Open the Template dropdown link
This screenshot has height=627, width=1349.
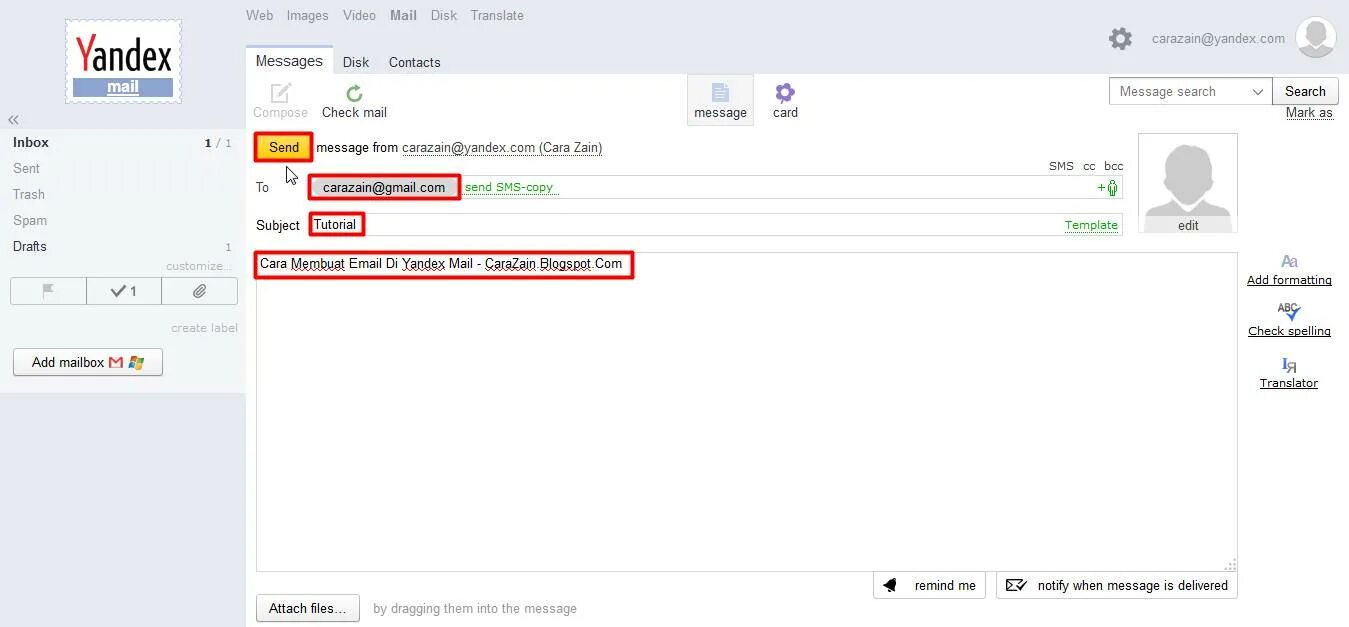coord(1091,225)
